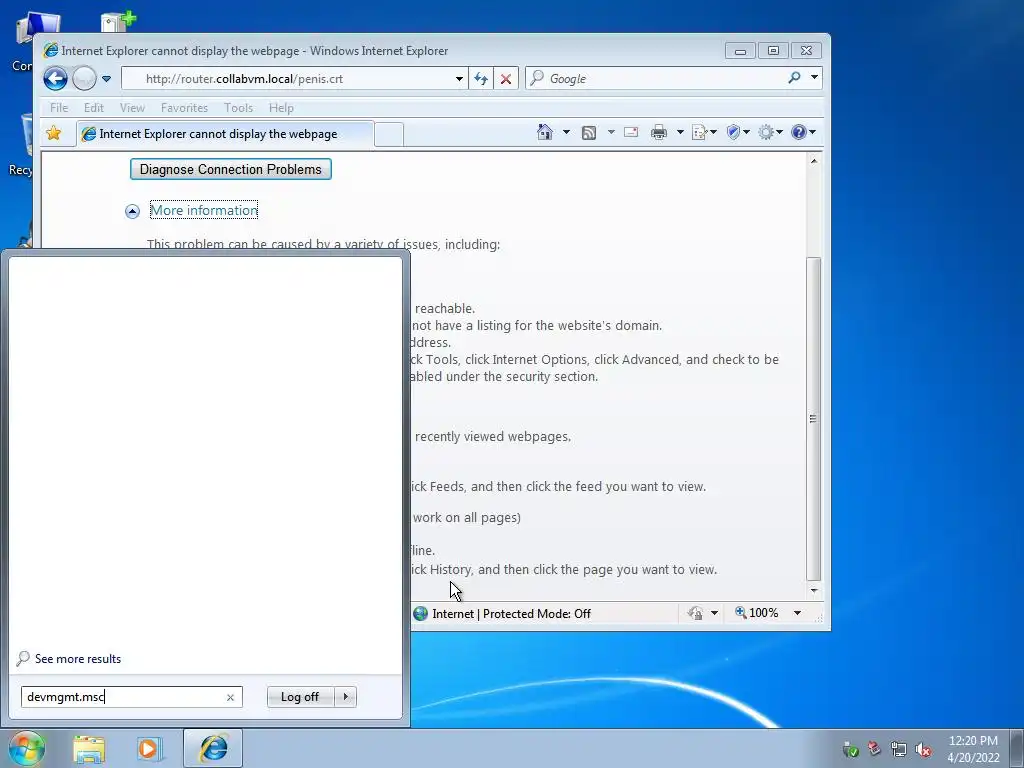This screenshot has width=1024, height=768.
Task: Click the address bar URL field
Action: pos(287,79)
